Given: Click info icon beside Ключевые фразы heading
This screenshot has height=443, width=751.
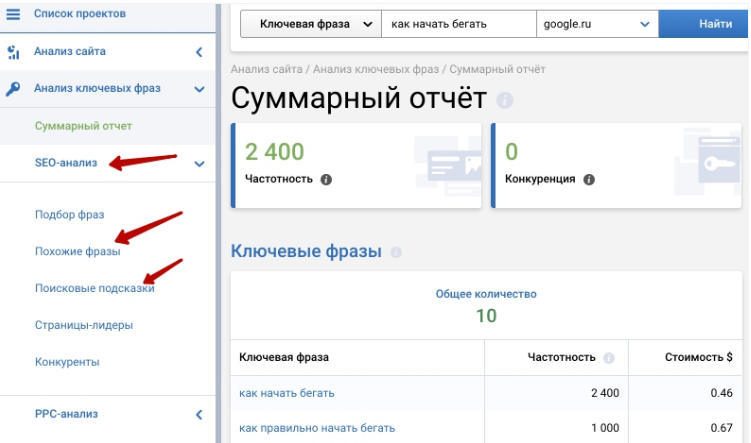Looking at the screenshot, I should (396, 252).
